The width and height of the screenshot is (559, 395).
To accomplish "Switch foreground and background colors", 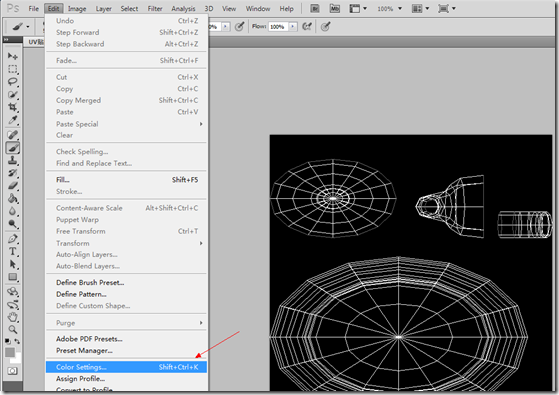I will (17, 341).
